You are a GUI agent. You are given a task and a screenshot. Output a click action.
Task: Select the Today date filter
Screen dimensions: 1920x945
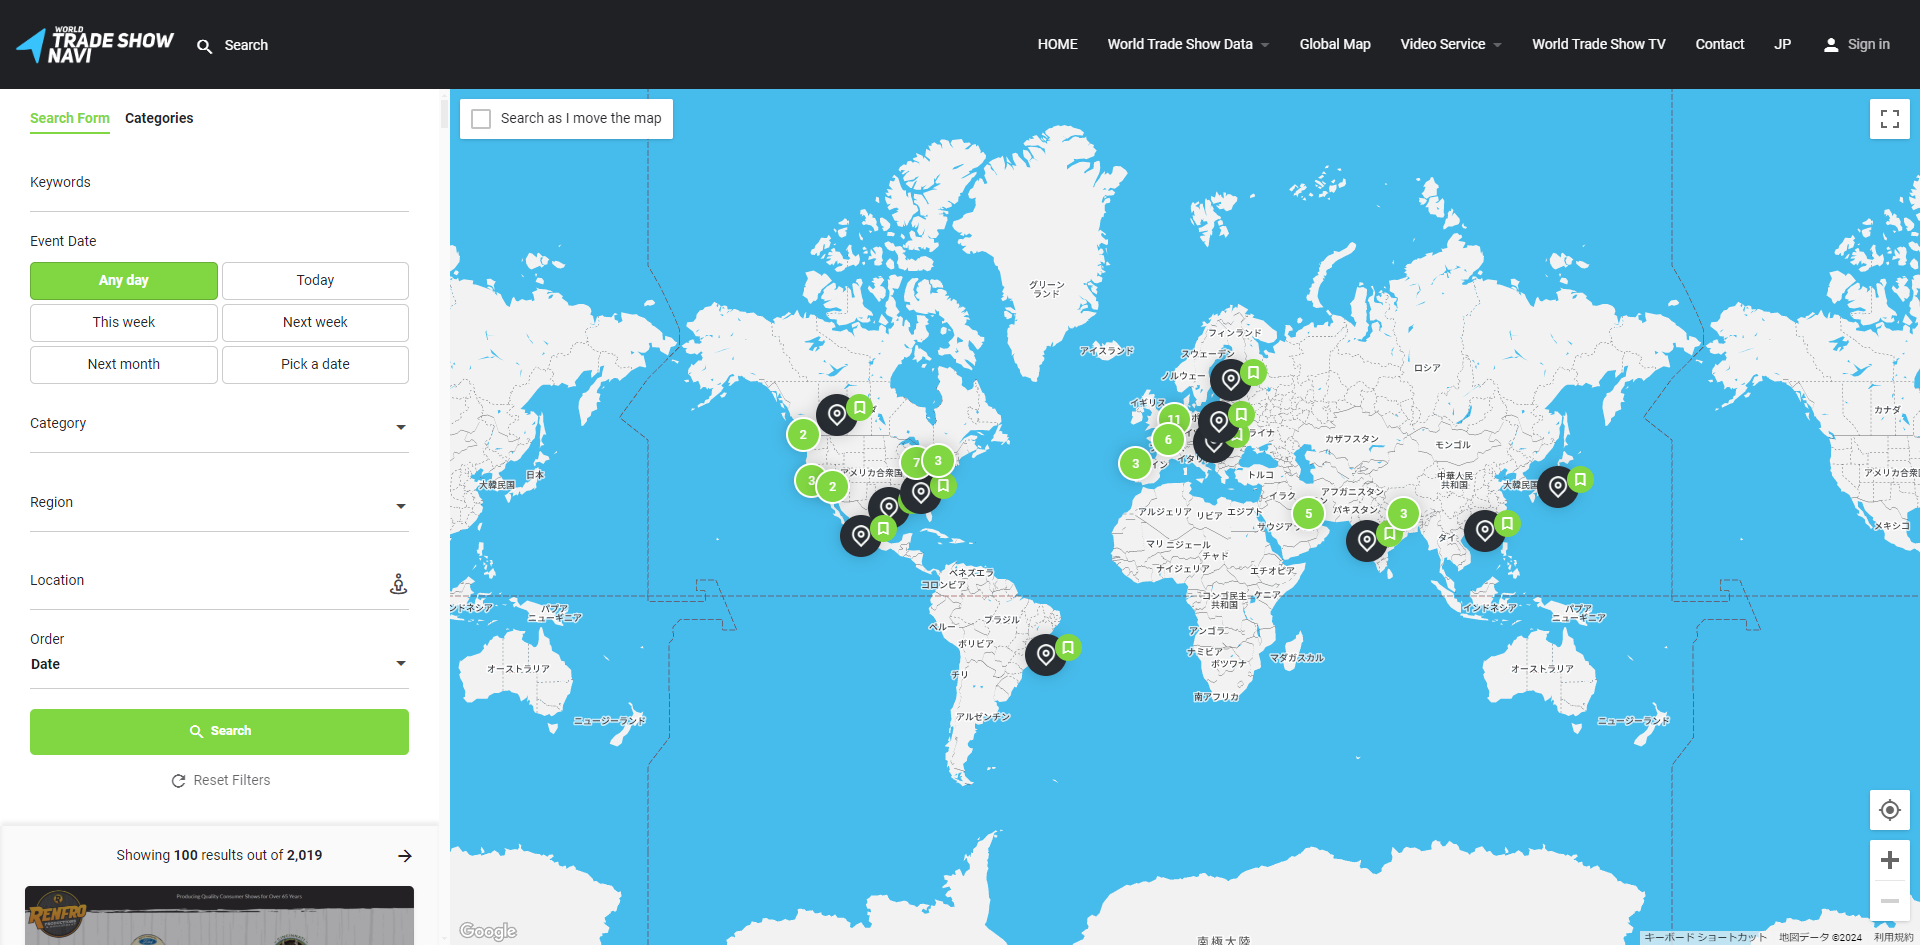coord(315,281)
